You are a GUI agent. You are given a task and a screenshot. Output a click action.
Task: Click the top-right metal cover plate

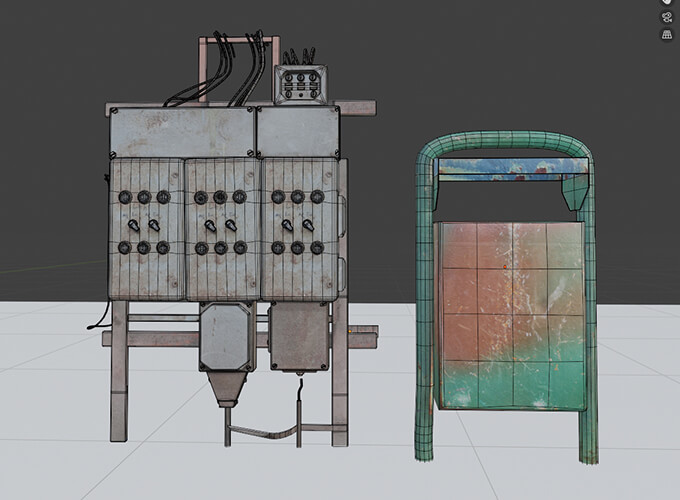click(298, 131)
